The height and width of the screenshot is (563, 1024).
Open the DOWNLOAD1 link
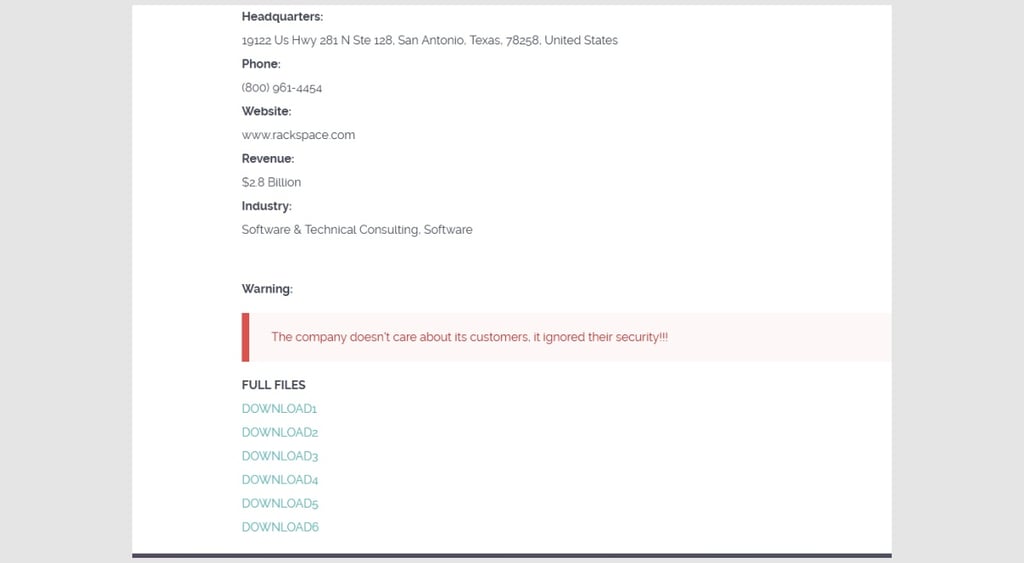[x=279, y=409]
